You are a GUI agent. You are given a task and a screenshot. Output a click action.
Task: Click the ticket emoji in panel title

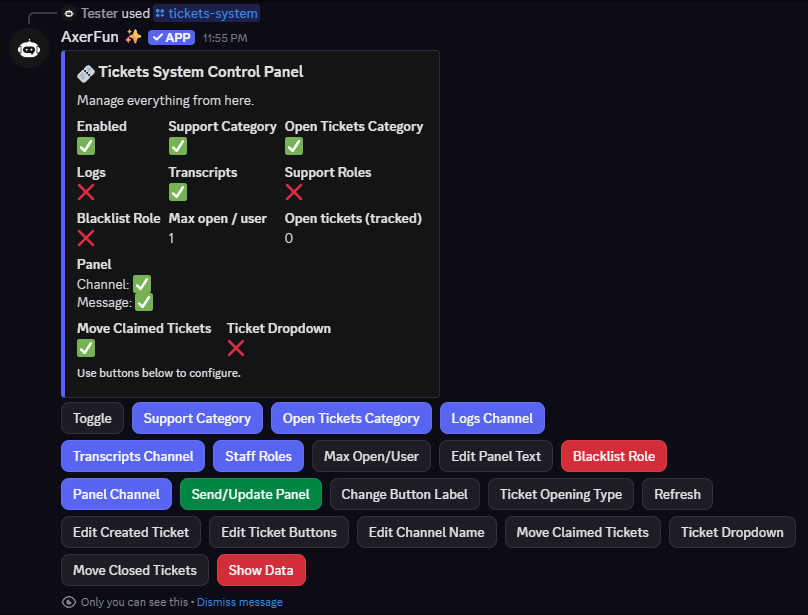(86, 72)
